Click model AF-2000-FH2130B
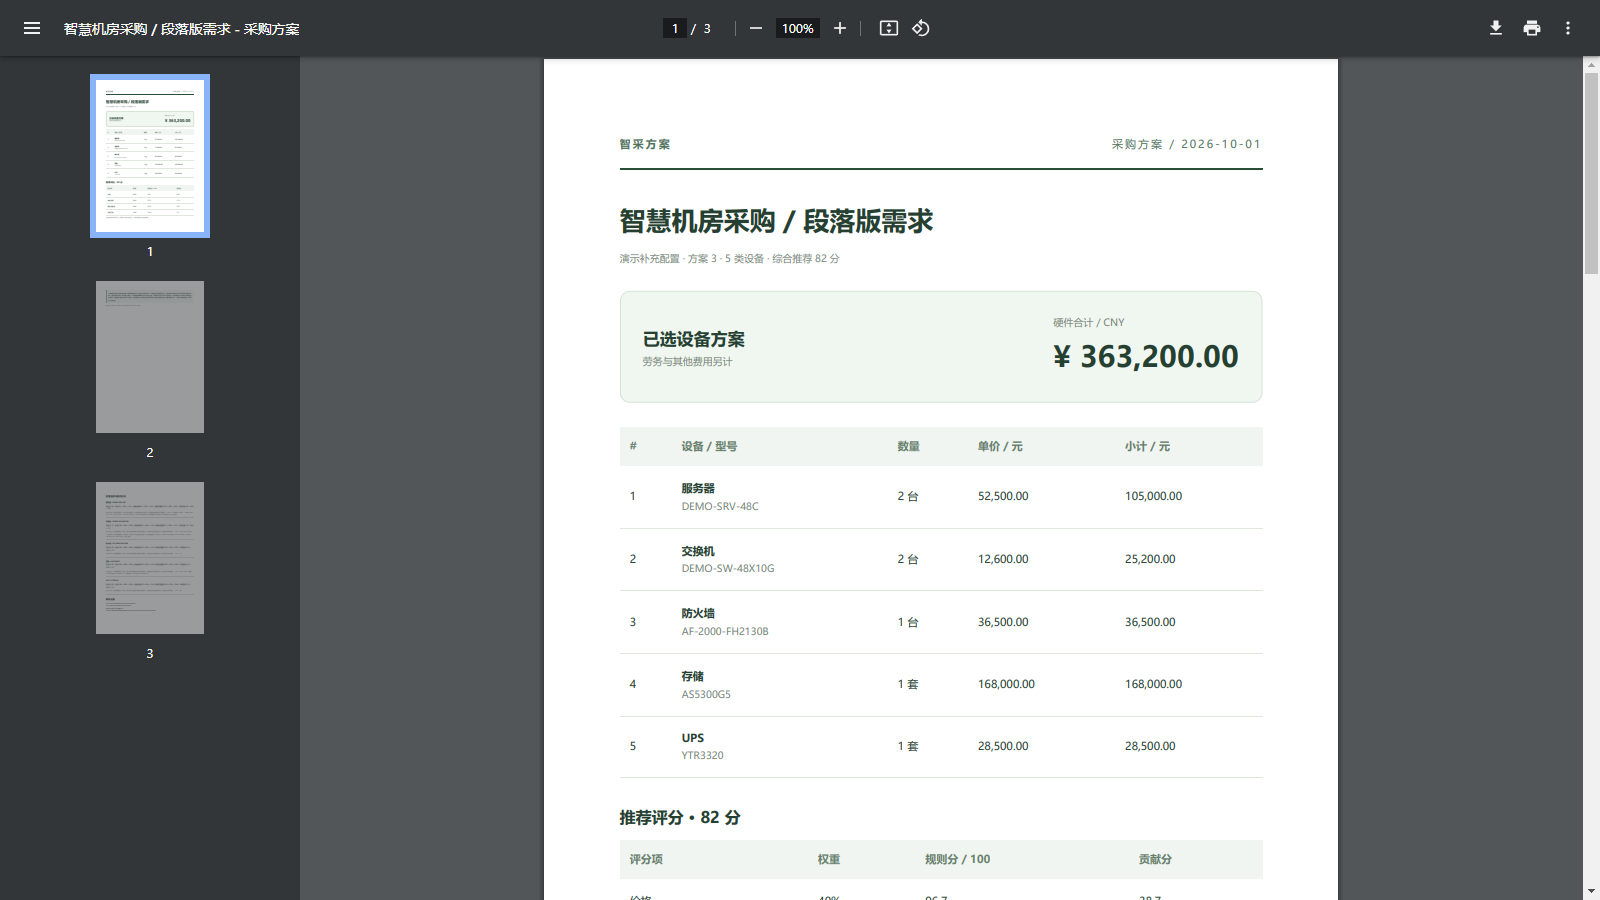The width and height of the screenshot is (1600, 900). coord(725,631)
